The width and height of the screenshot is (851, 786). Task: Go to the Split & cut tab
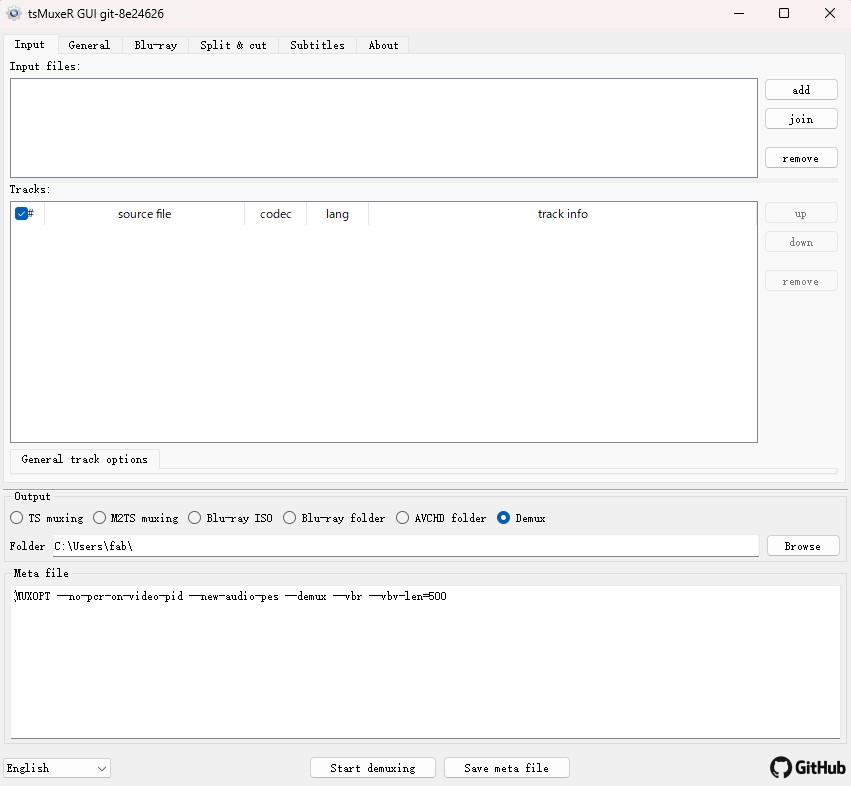[233, 45]
